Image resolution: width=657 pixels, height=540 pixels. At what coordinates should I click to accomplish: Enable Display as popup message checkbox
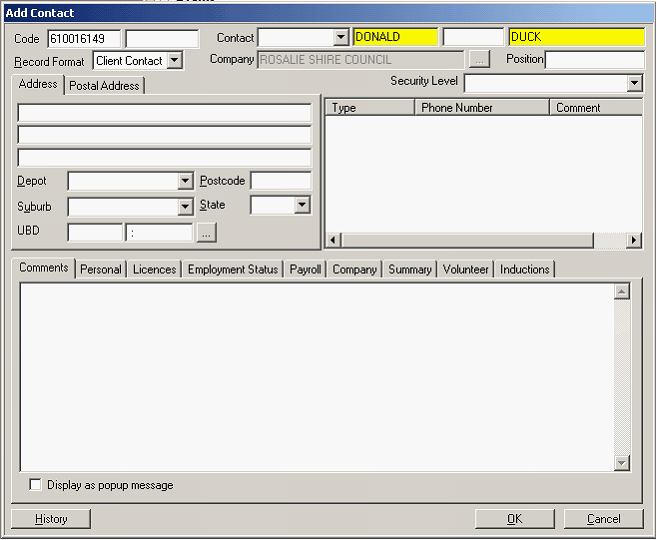[x=36, y=485]
